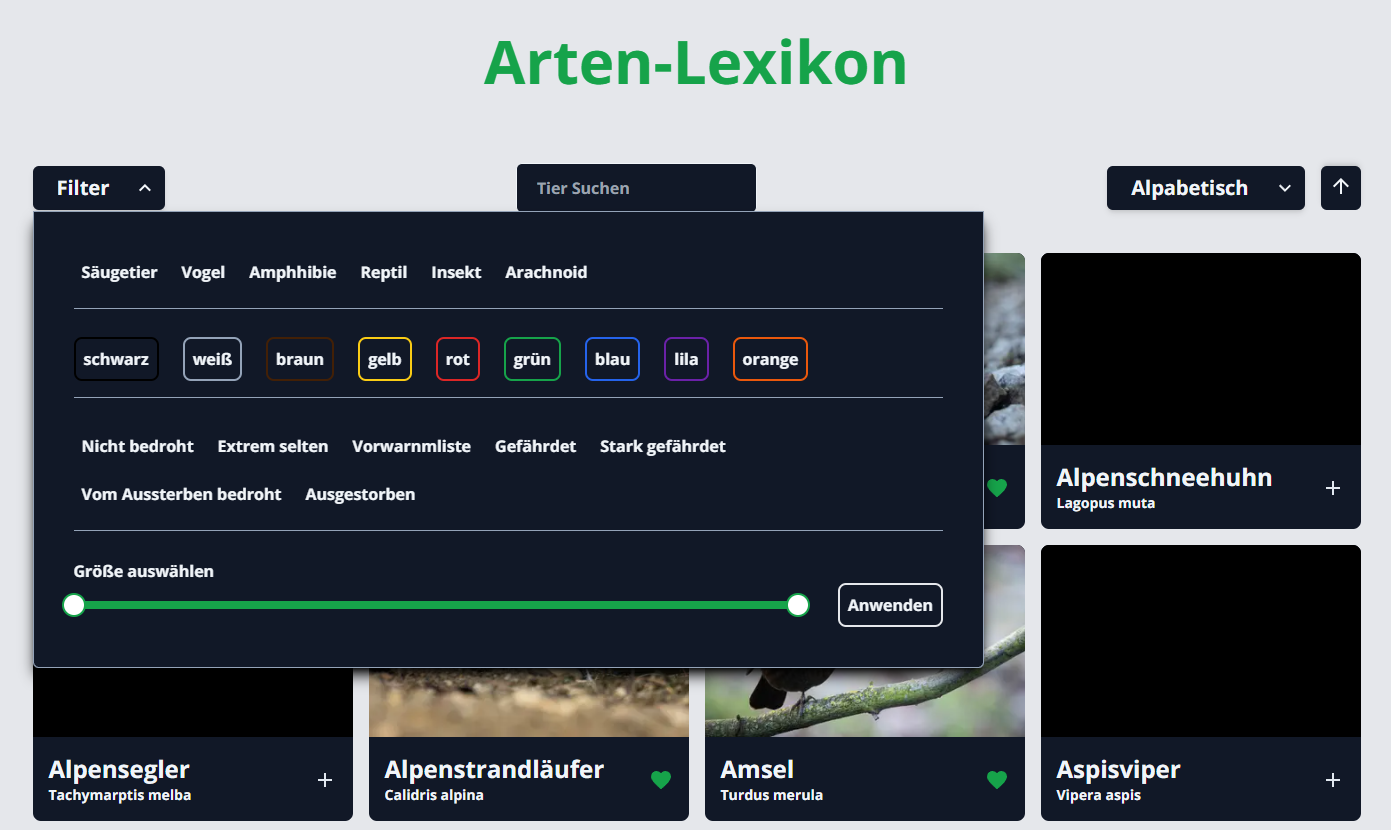Click the plus icon on Aspisviper card

point(1332,780)
